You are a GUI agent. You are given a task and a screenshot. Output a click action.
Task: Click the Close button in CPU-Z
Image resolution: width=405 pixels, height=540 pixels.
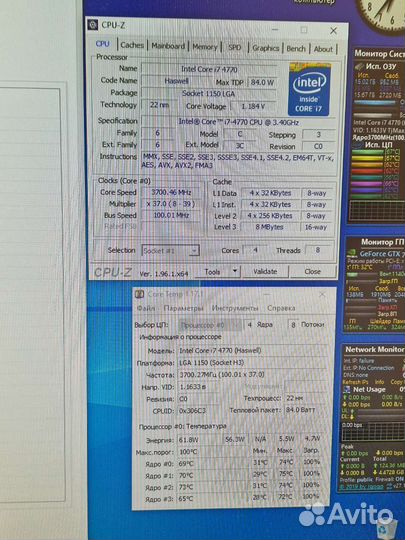tap(312, 272)
